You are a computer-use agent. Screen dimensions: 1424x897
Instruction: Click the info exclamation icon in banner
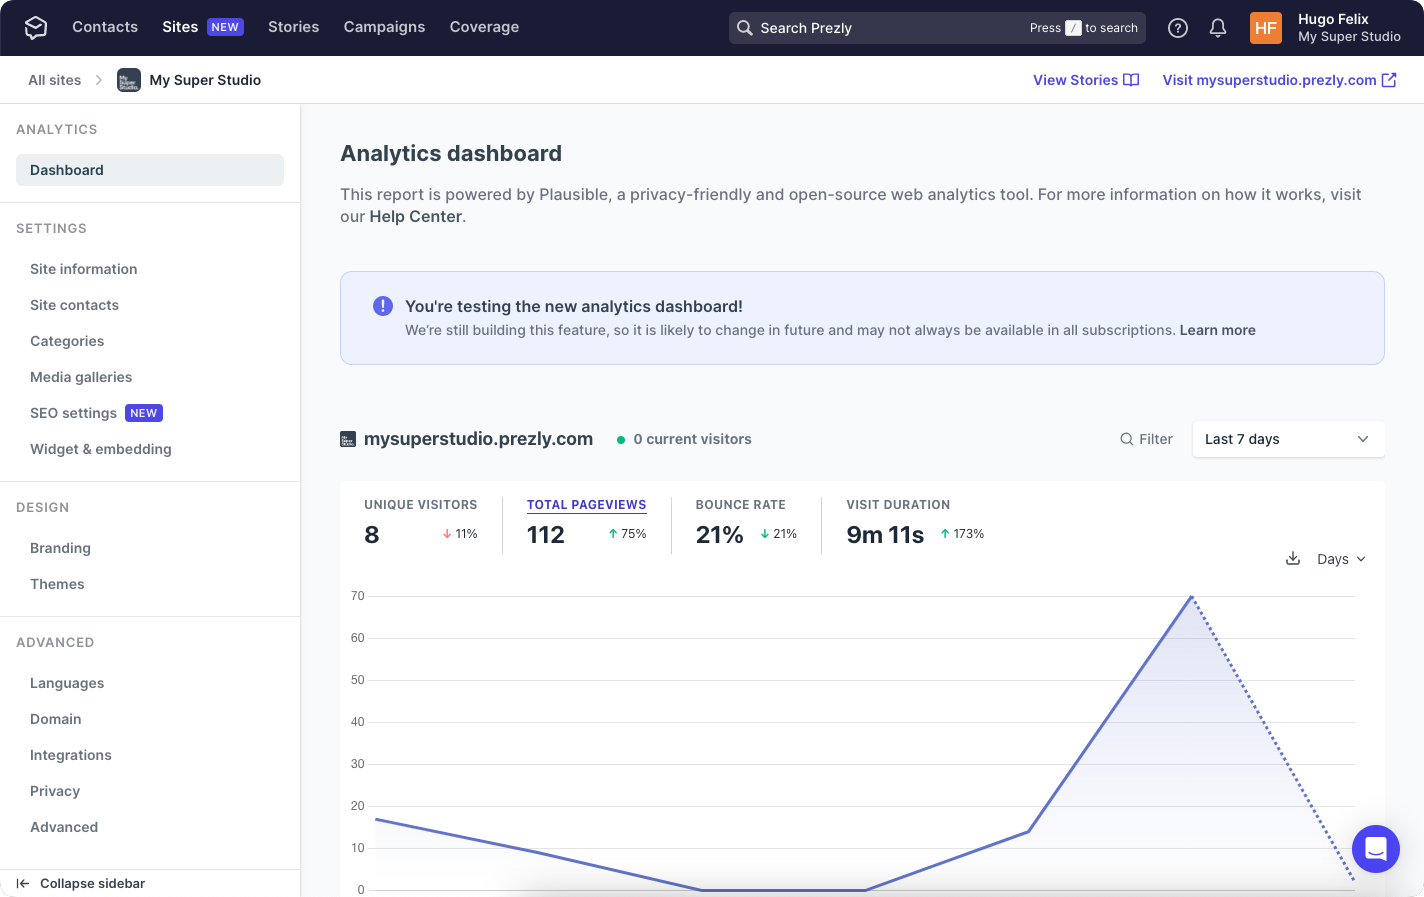click(383, 306)
